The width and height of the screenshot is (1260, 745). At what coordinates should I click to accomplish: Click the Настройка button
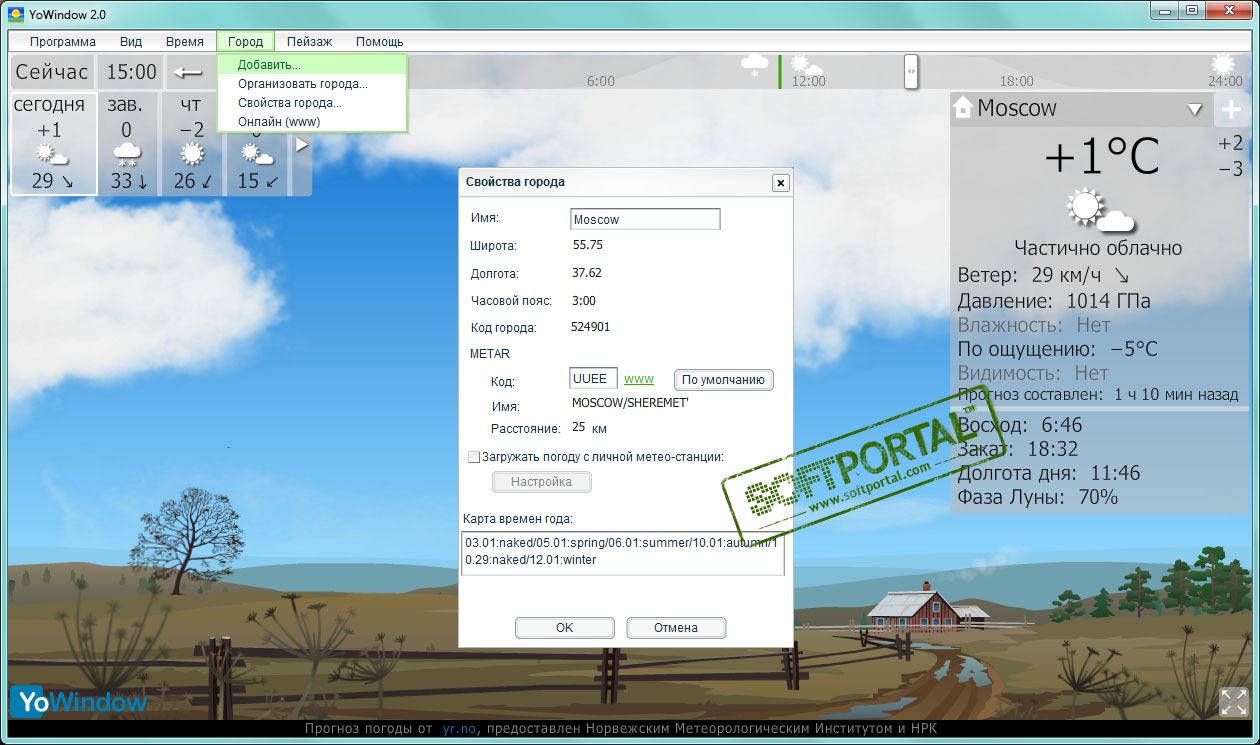click(542, 482)
